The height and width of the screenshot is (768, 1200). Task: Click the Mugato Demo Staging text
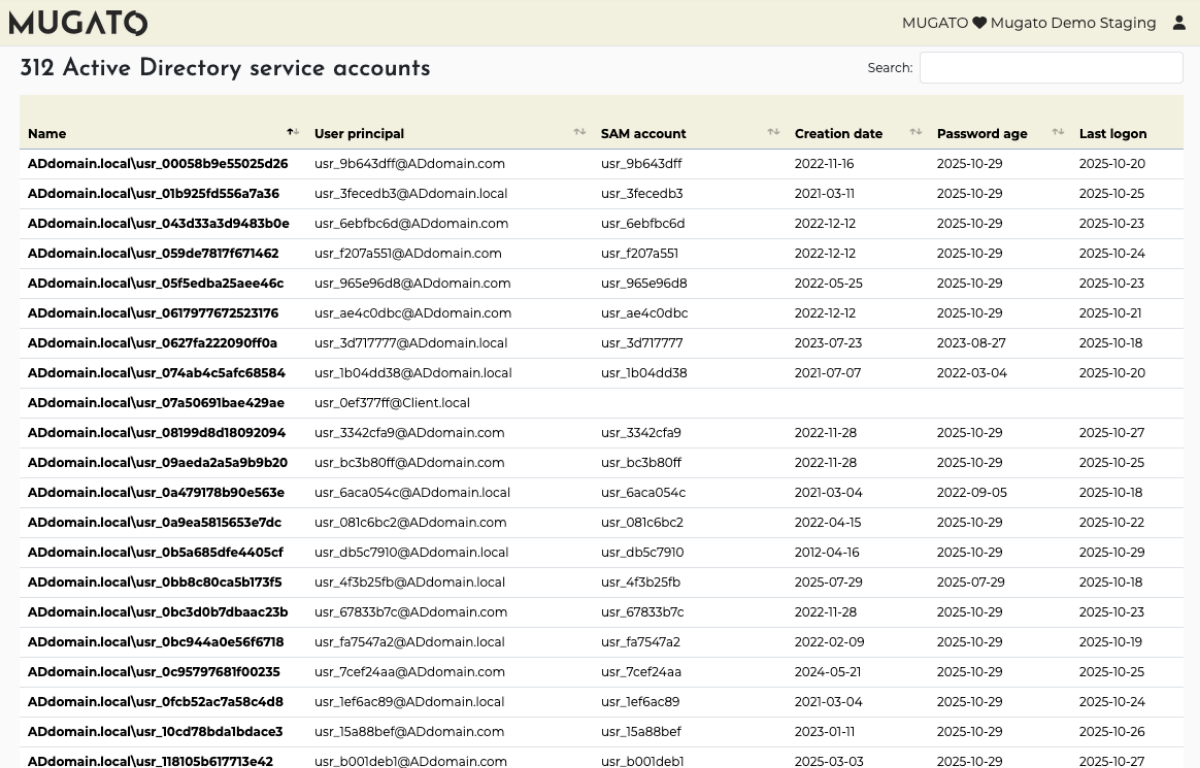pyautogui.click(x=1072, y=23)
